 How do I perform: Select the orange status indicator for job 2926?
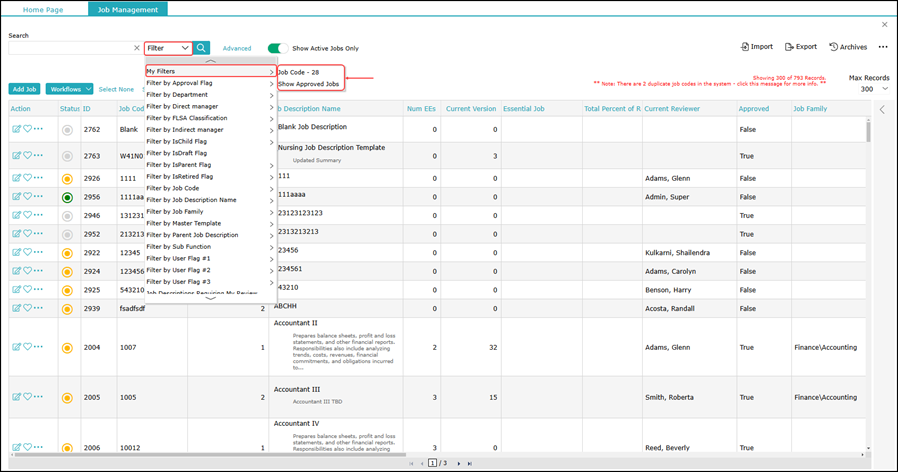pyautogui.click(x=67, y=179)
